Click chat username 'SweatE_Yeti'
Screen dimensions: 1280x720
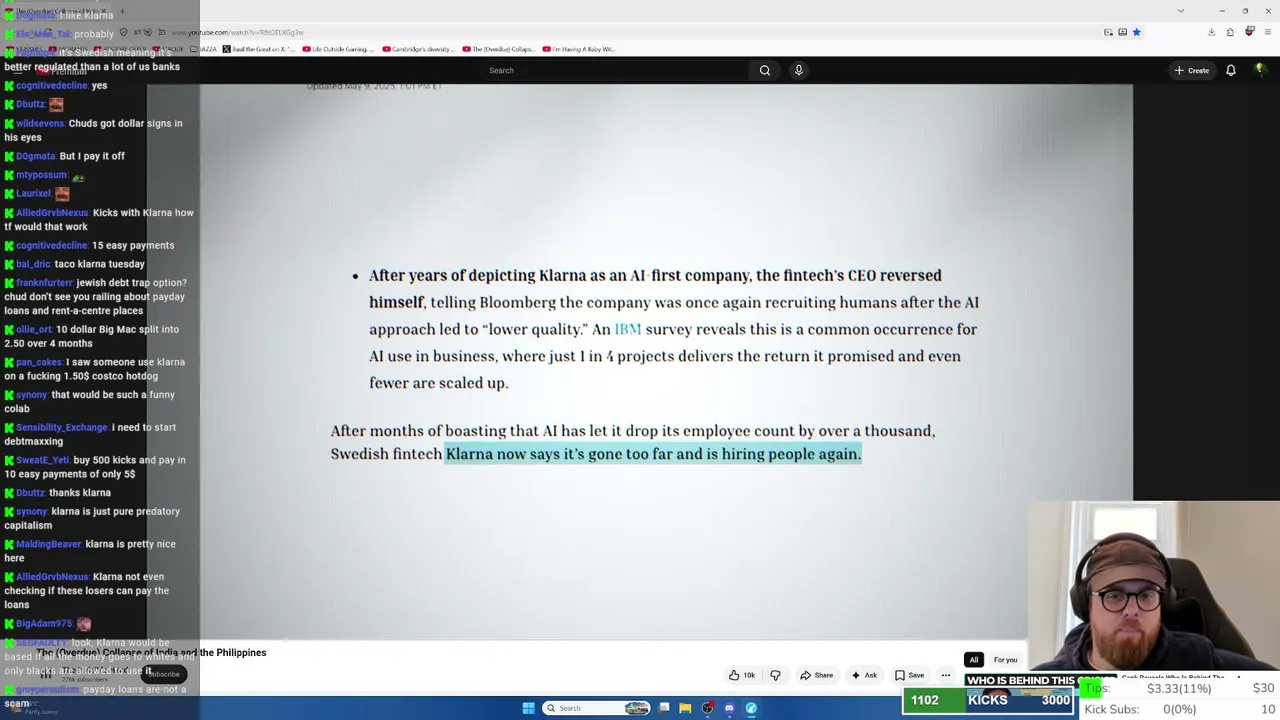(x=43, y=460)
